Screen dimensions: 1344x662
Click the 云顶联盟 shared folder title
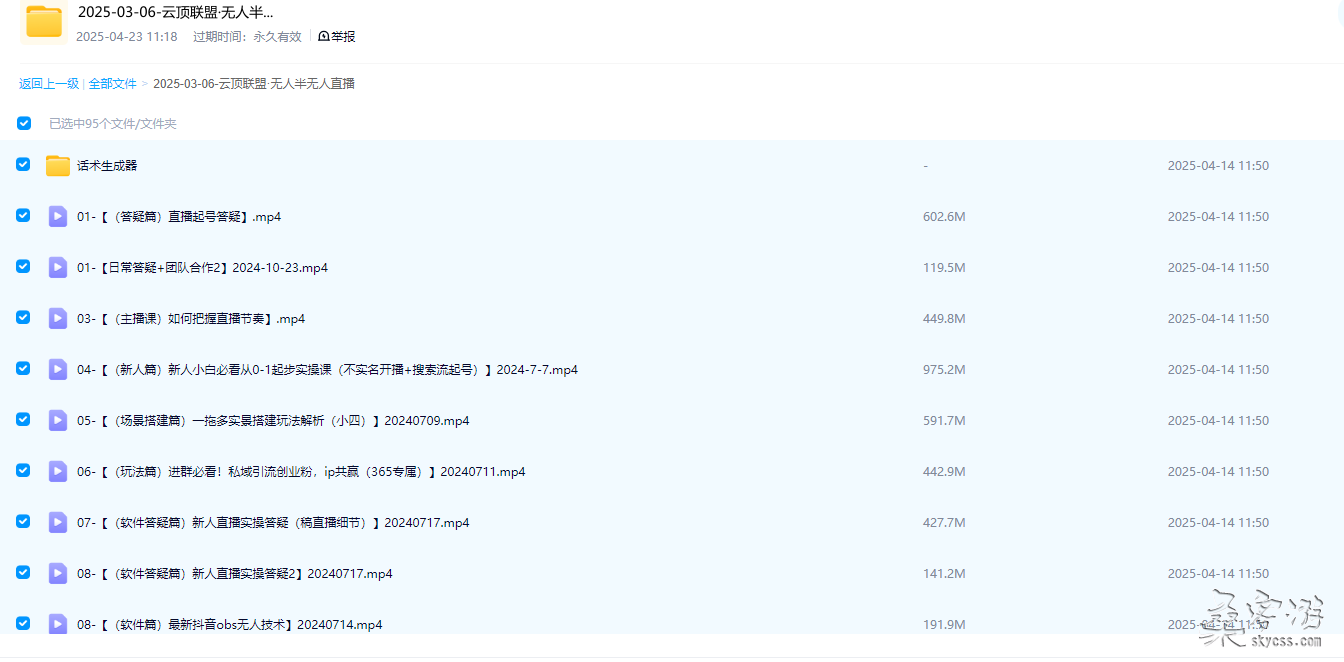175,13
